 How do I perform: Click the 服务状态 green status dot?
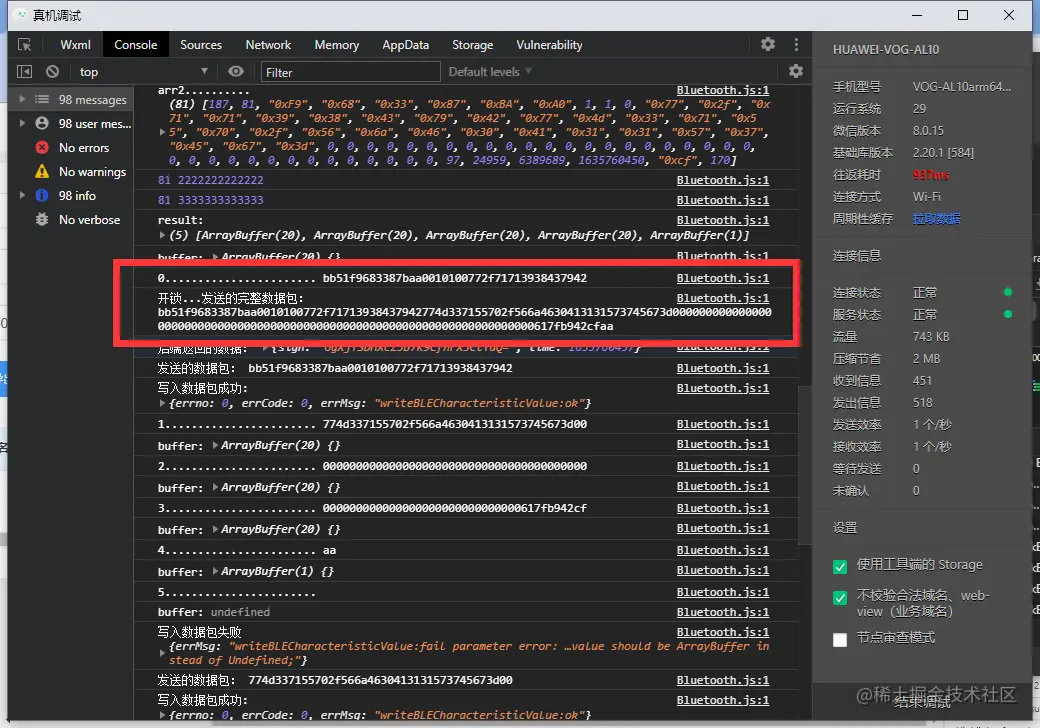(x=1008, y=314)
